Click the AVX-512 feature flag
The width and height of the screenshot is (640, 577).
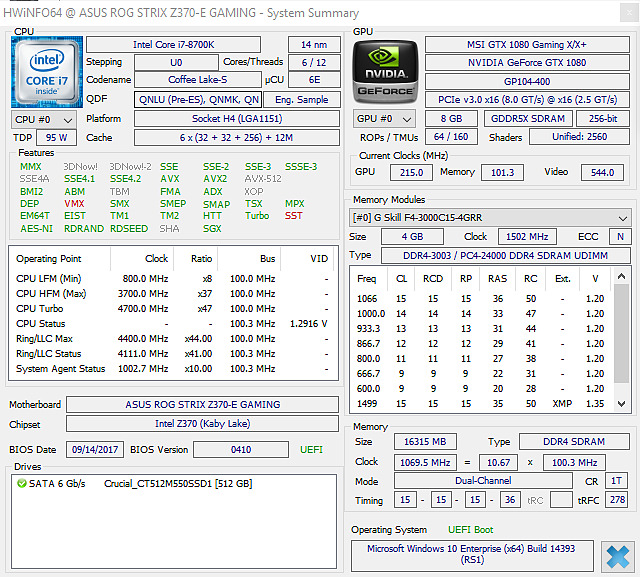coord(263,179)
